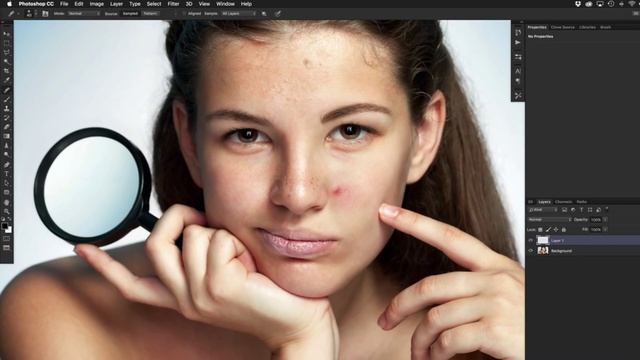The image size is (640, 360).
Task: Hide the Layer 1 layer
Action: tap(531, 240)
